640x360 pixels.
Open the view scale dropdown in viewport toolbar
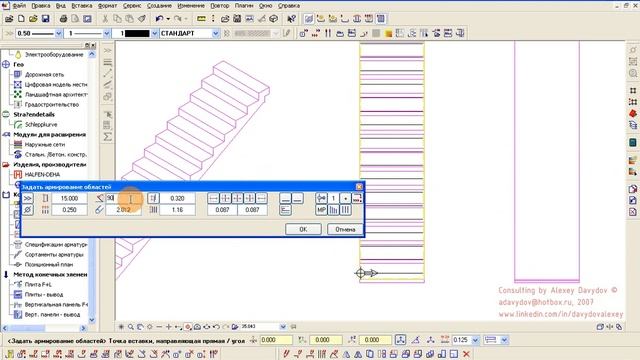click(x=283, y=327)
